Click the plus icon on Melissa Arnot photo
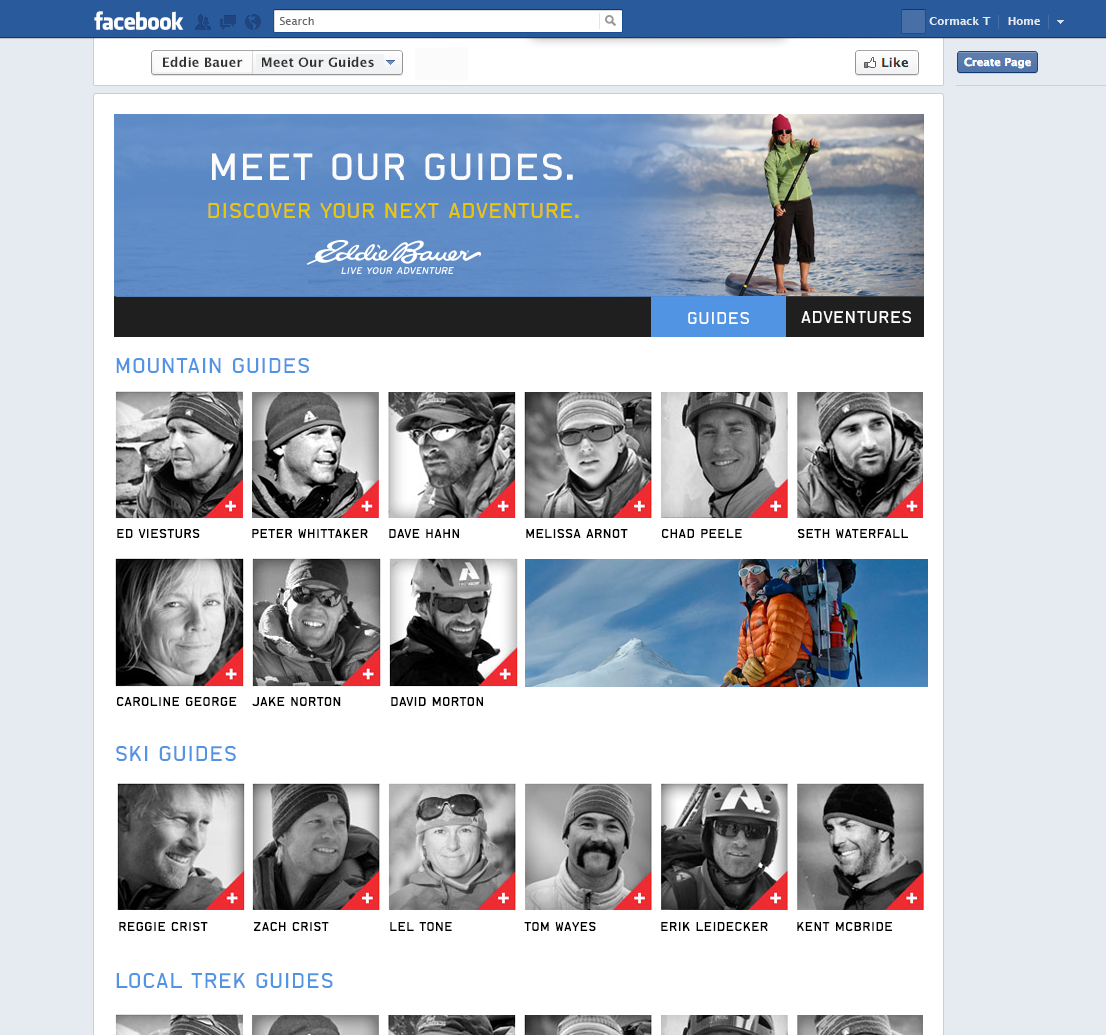This screenshot has height=1035, width=1106. [x=639, y=506]
